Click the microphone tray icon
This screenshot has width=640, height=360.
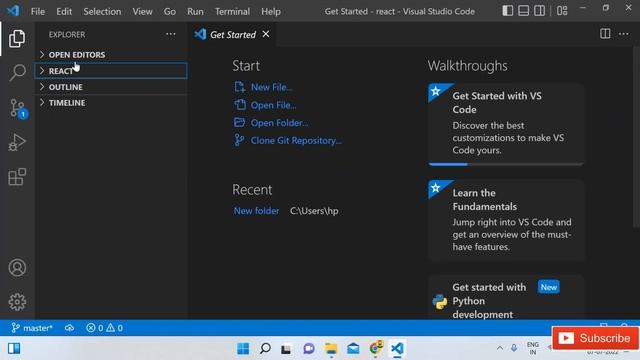514,348
